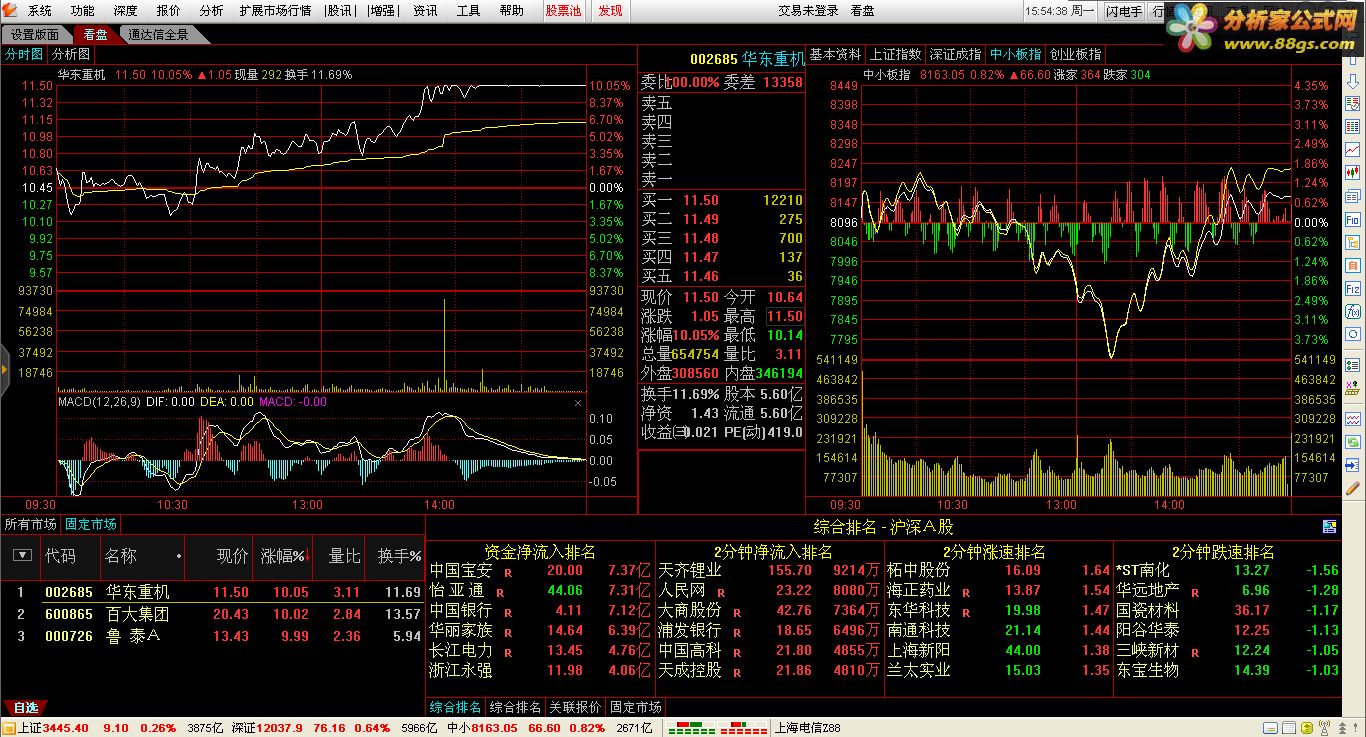Click the yellow icon at status bar left
This screenshot has height=737, width=1366.
(8, 728)
